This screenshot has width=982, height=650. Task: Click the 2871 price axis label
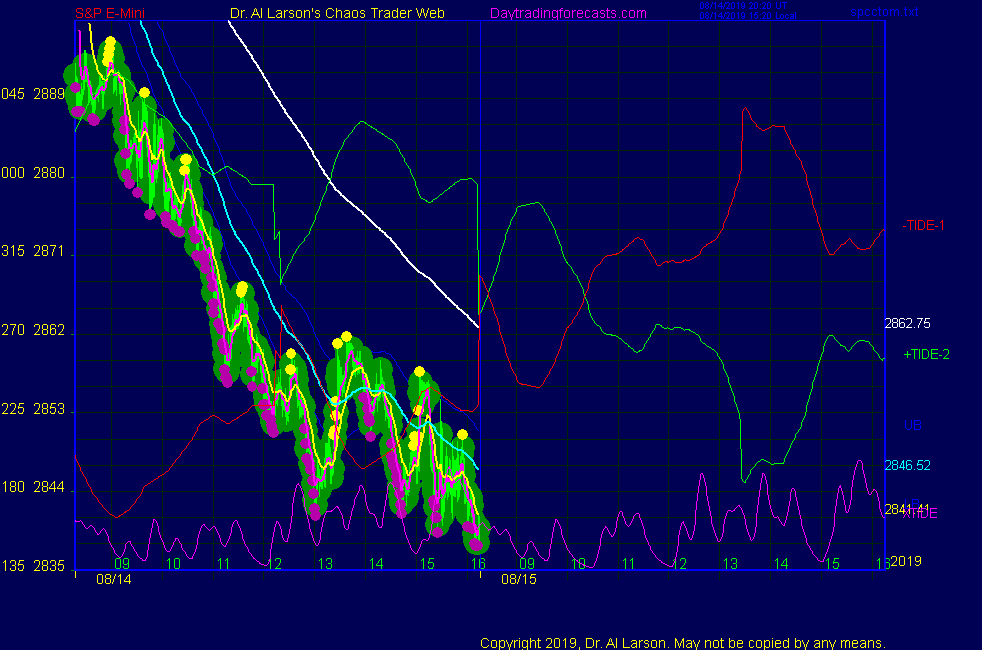[49, 253]
